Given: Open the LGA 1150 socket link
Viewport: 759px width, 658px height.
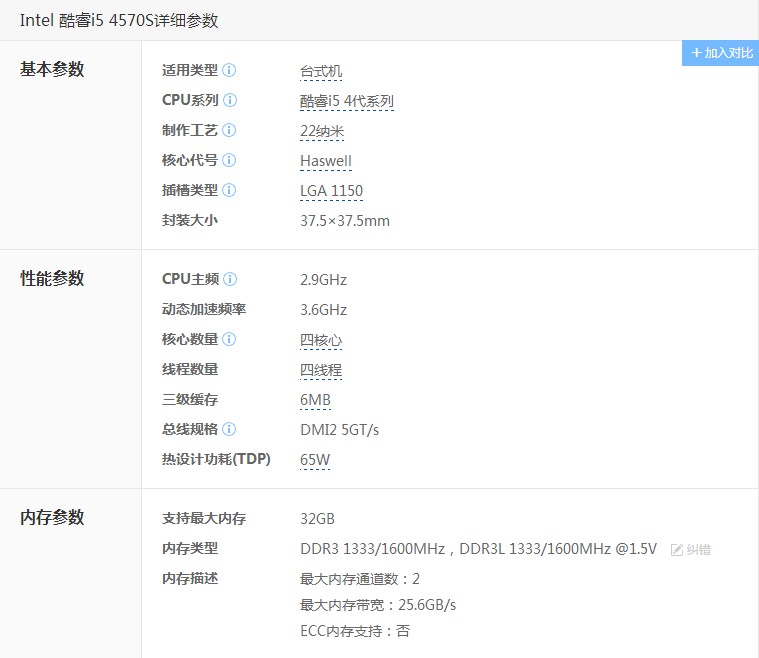Looking at the screenshot, I should pos(331,192).
